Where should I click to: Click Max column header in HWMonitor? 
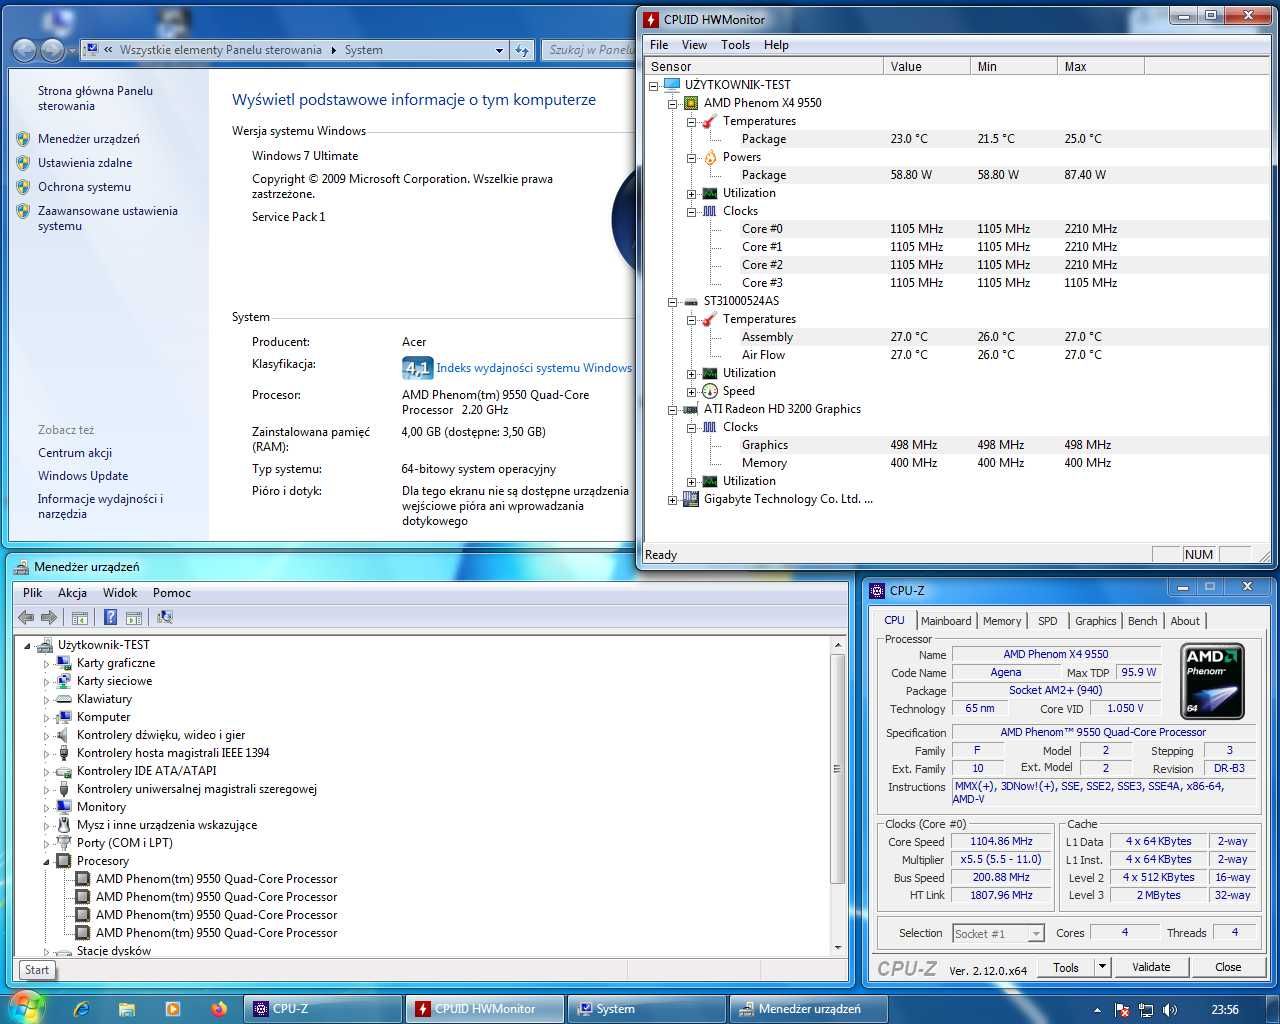coord(1101,66)
